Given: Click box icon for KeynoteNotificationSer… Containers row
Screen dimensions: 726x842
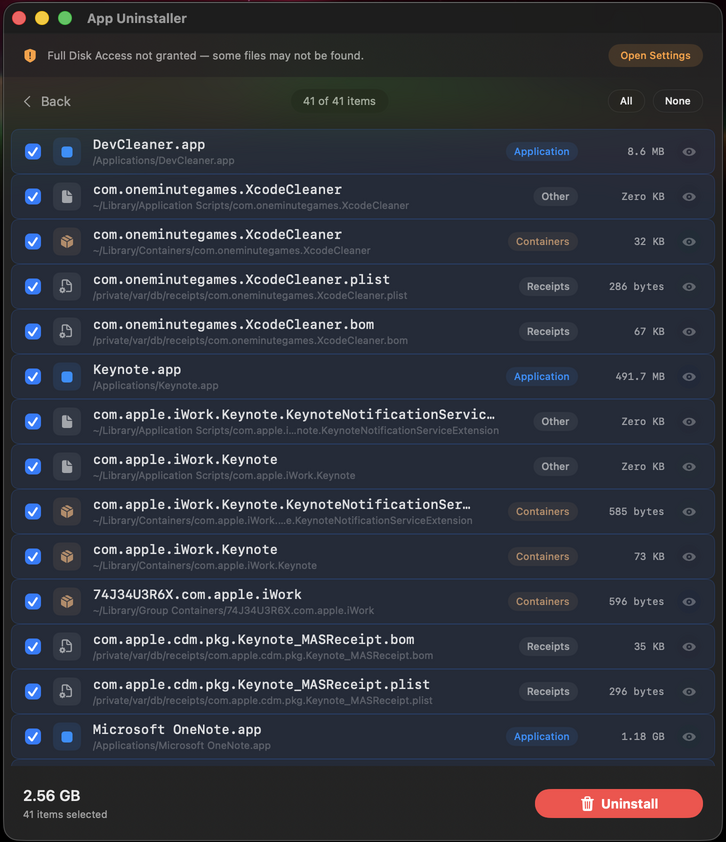Looking at the screenshot, I should click(x=67, y=512).
